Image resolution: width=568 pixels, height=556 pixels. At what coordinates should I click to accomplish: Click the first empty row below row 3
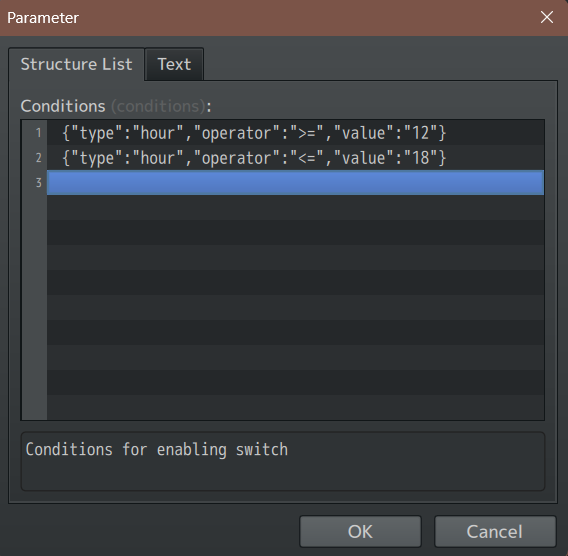295,208
